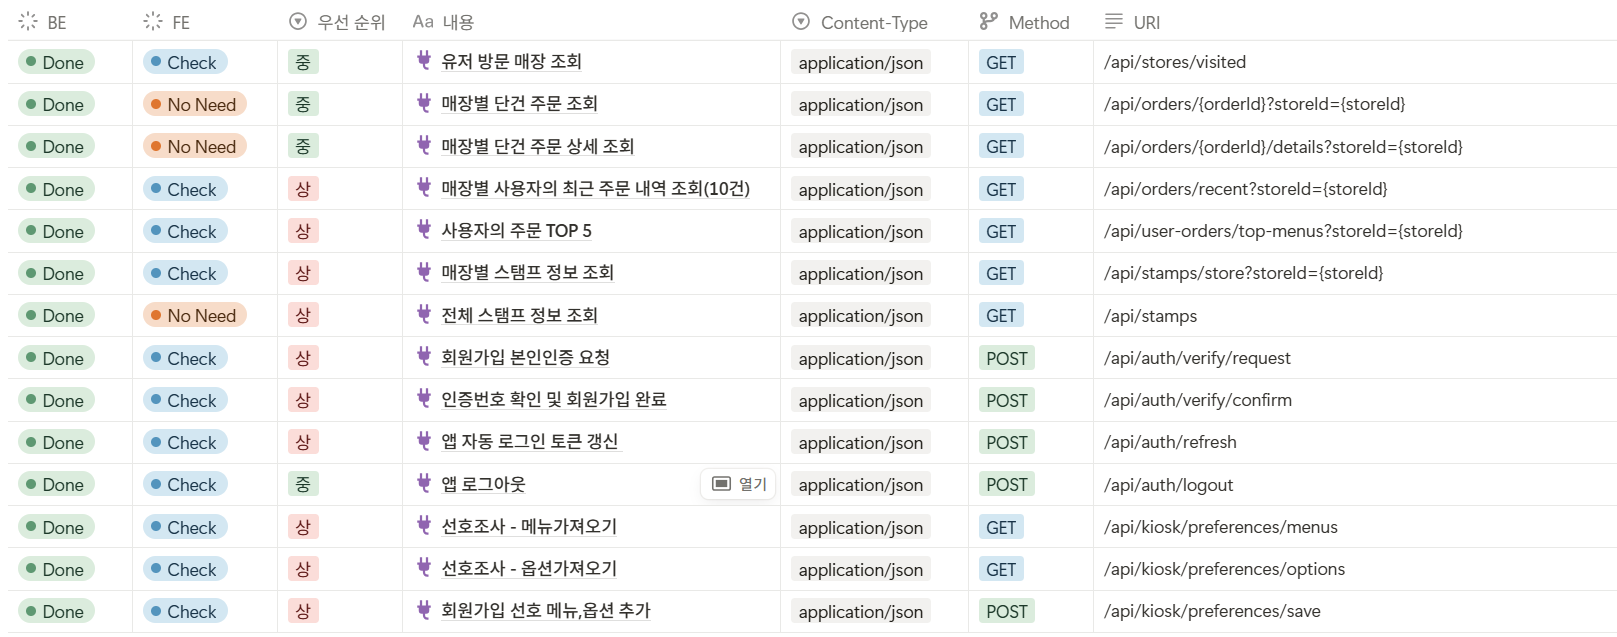Click plug icon beside 매장별 단건 주문 조회
The height and width of the screenshot is (637, 1617).
(424, 103)
